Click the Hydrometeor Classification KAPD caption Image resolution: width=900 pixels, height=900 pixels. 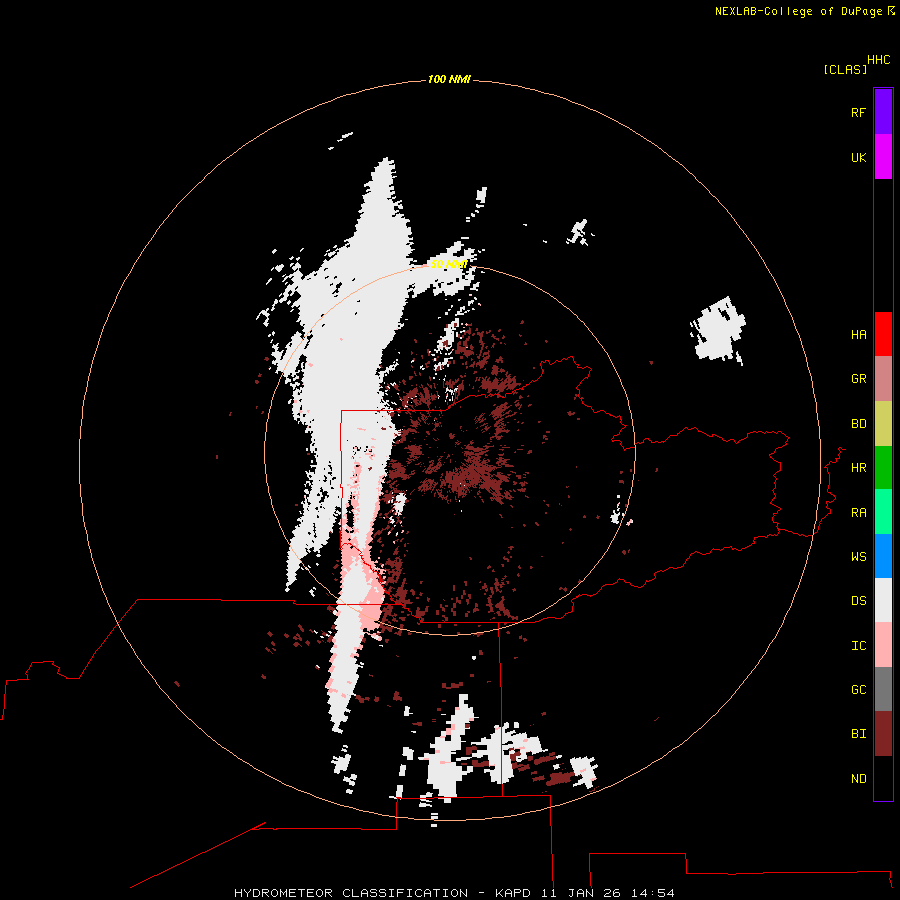pos(454,893)
